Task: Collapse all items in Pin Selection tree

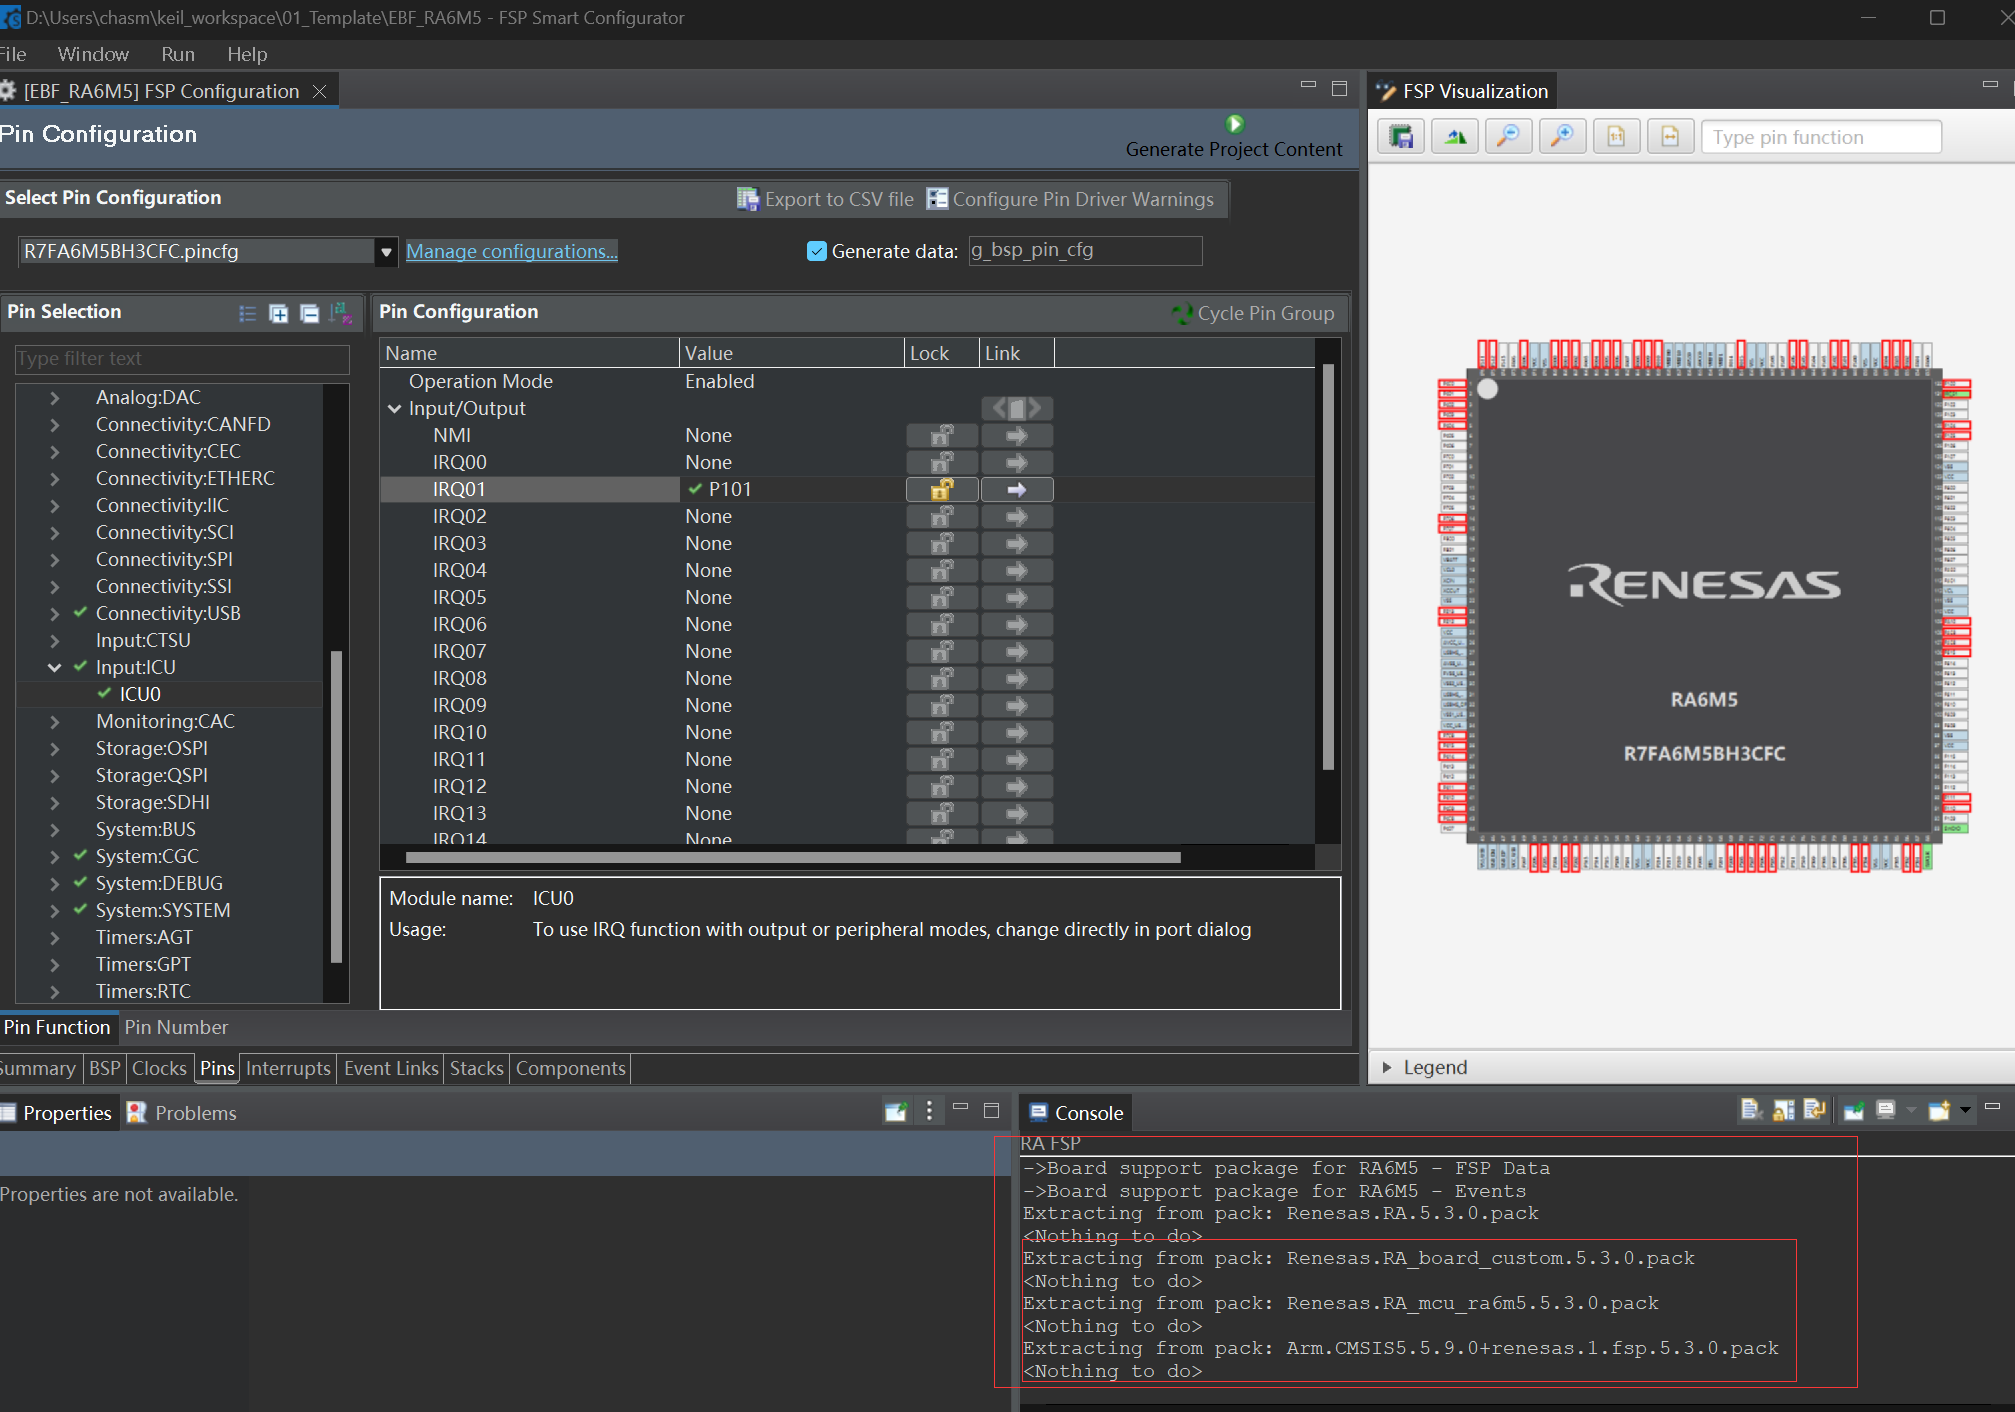Action: click(310, 313)
